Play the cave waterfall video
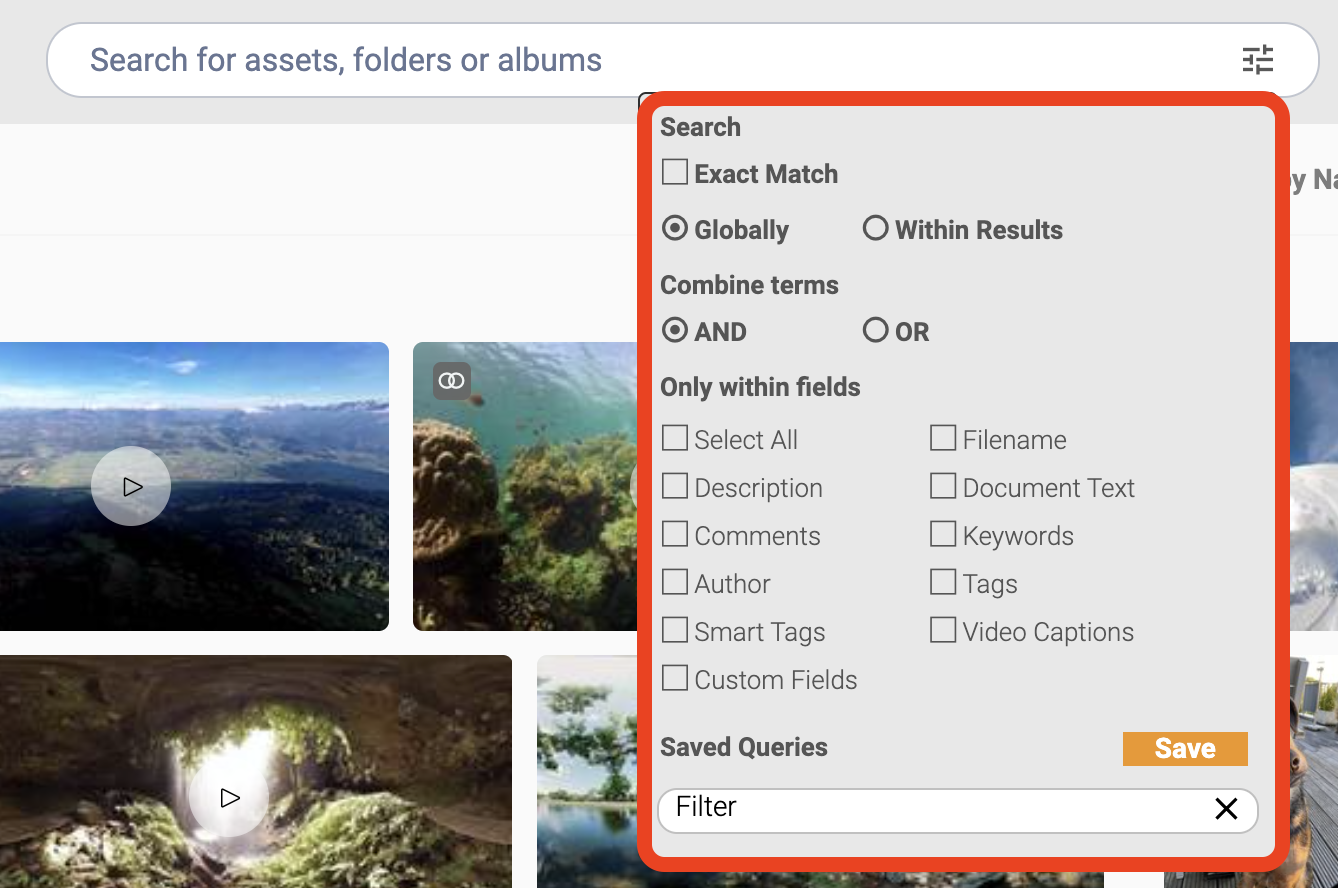 click(x=229, y=797)
